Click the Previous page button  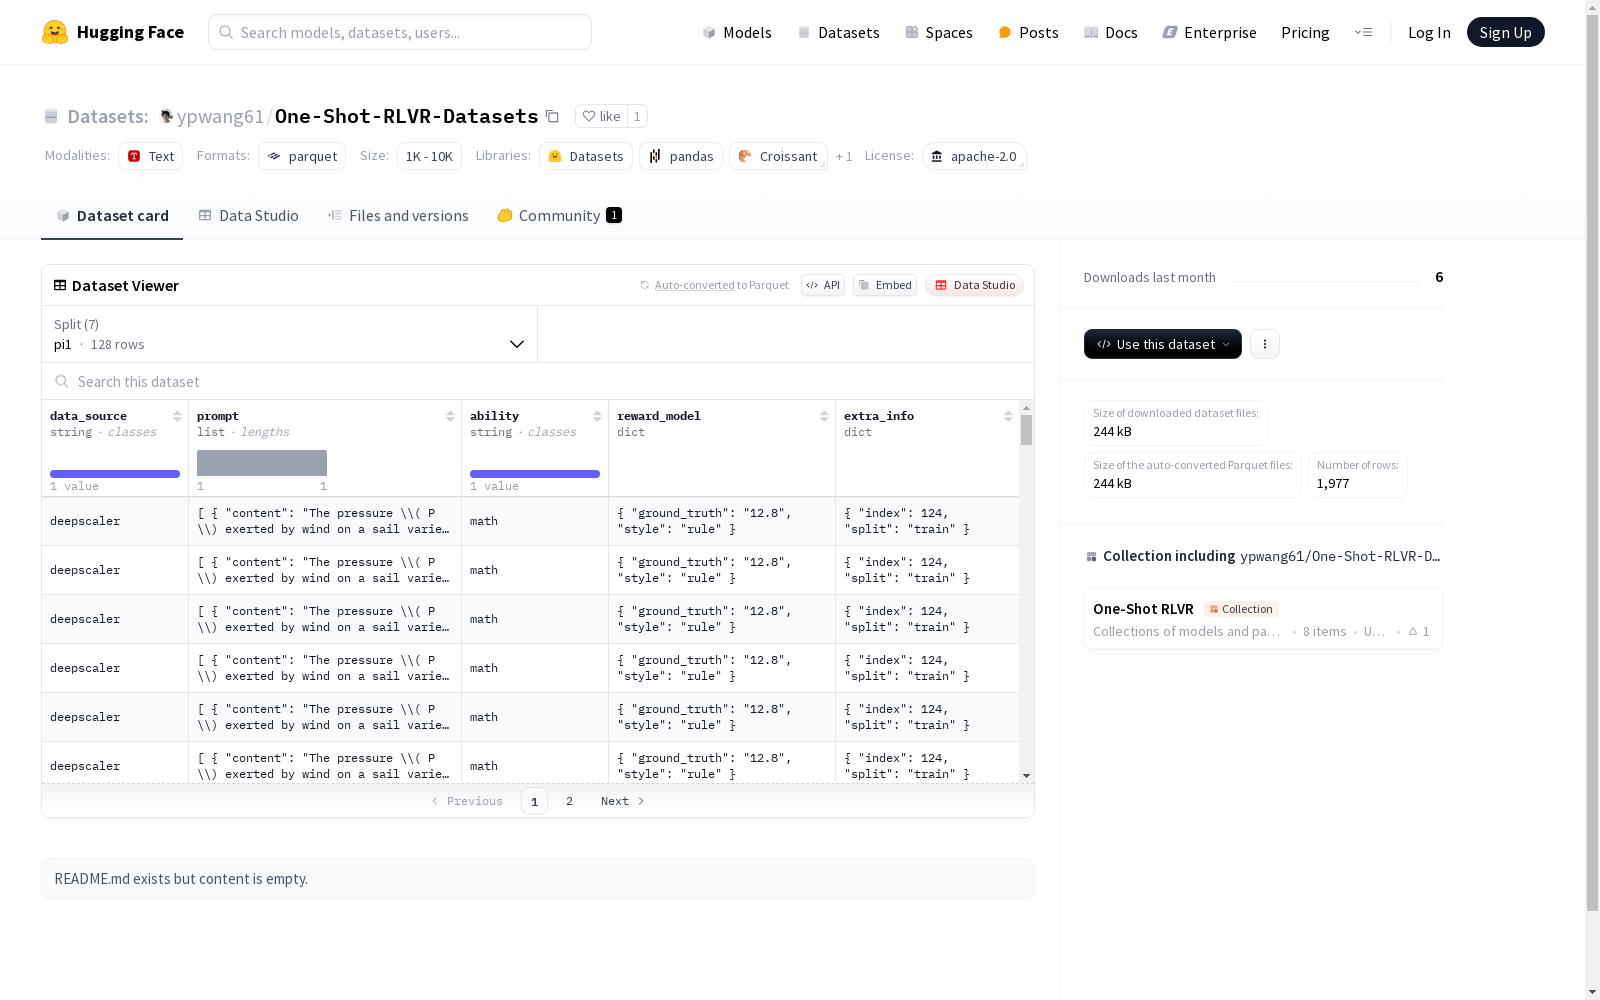coord(467,801)
